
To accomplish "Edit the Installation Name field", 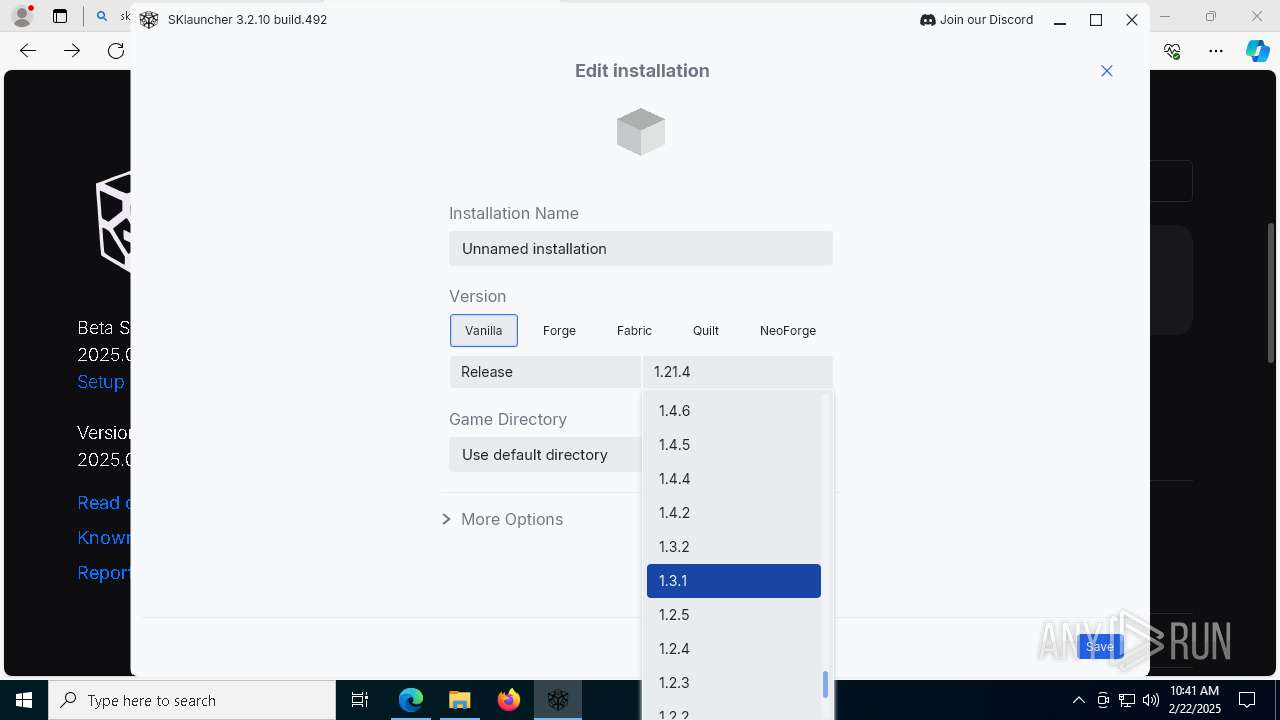I will pos(641,249).
